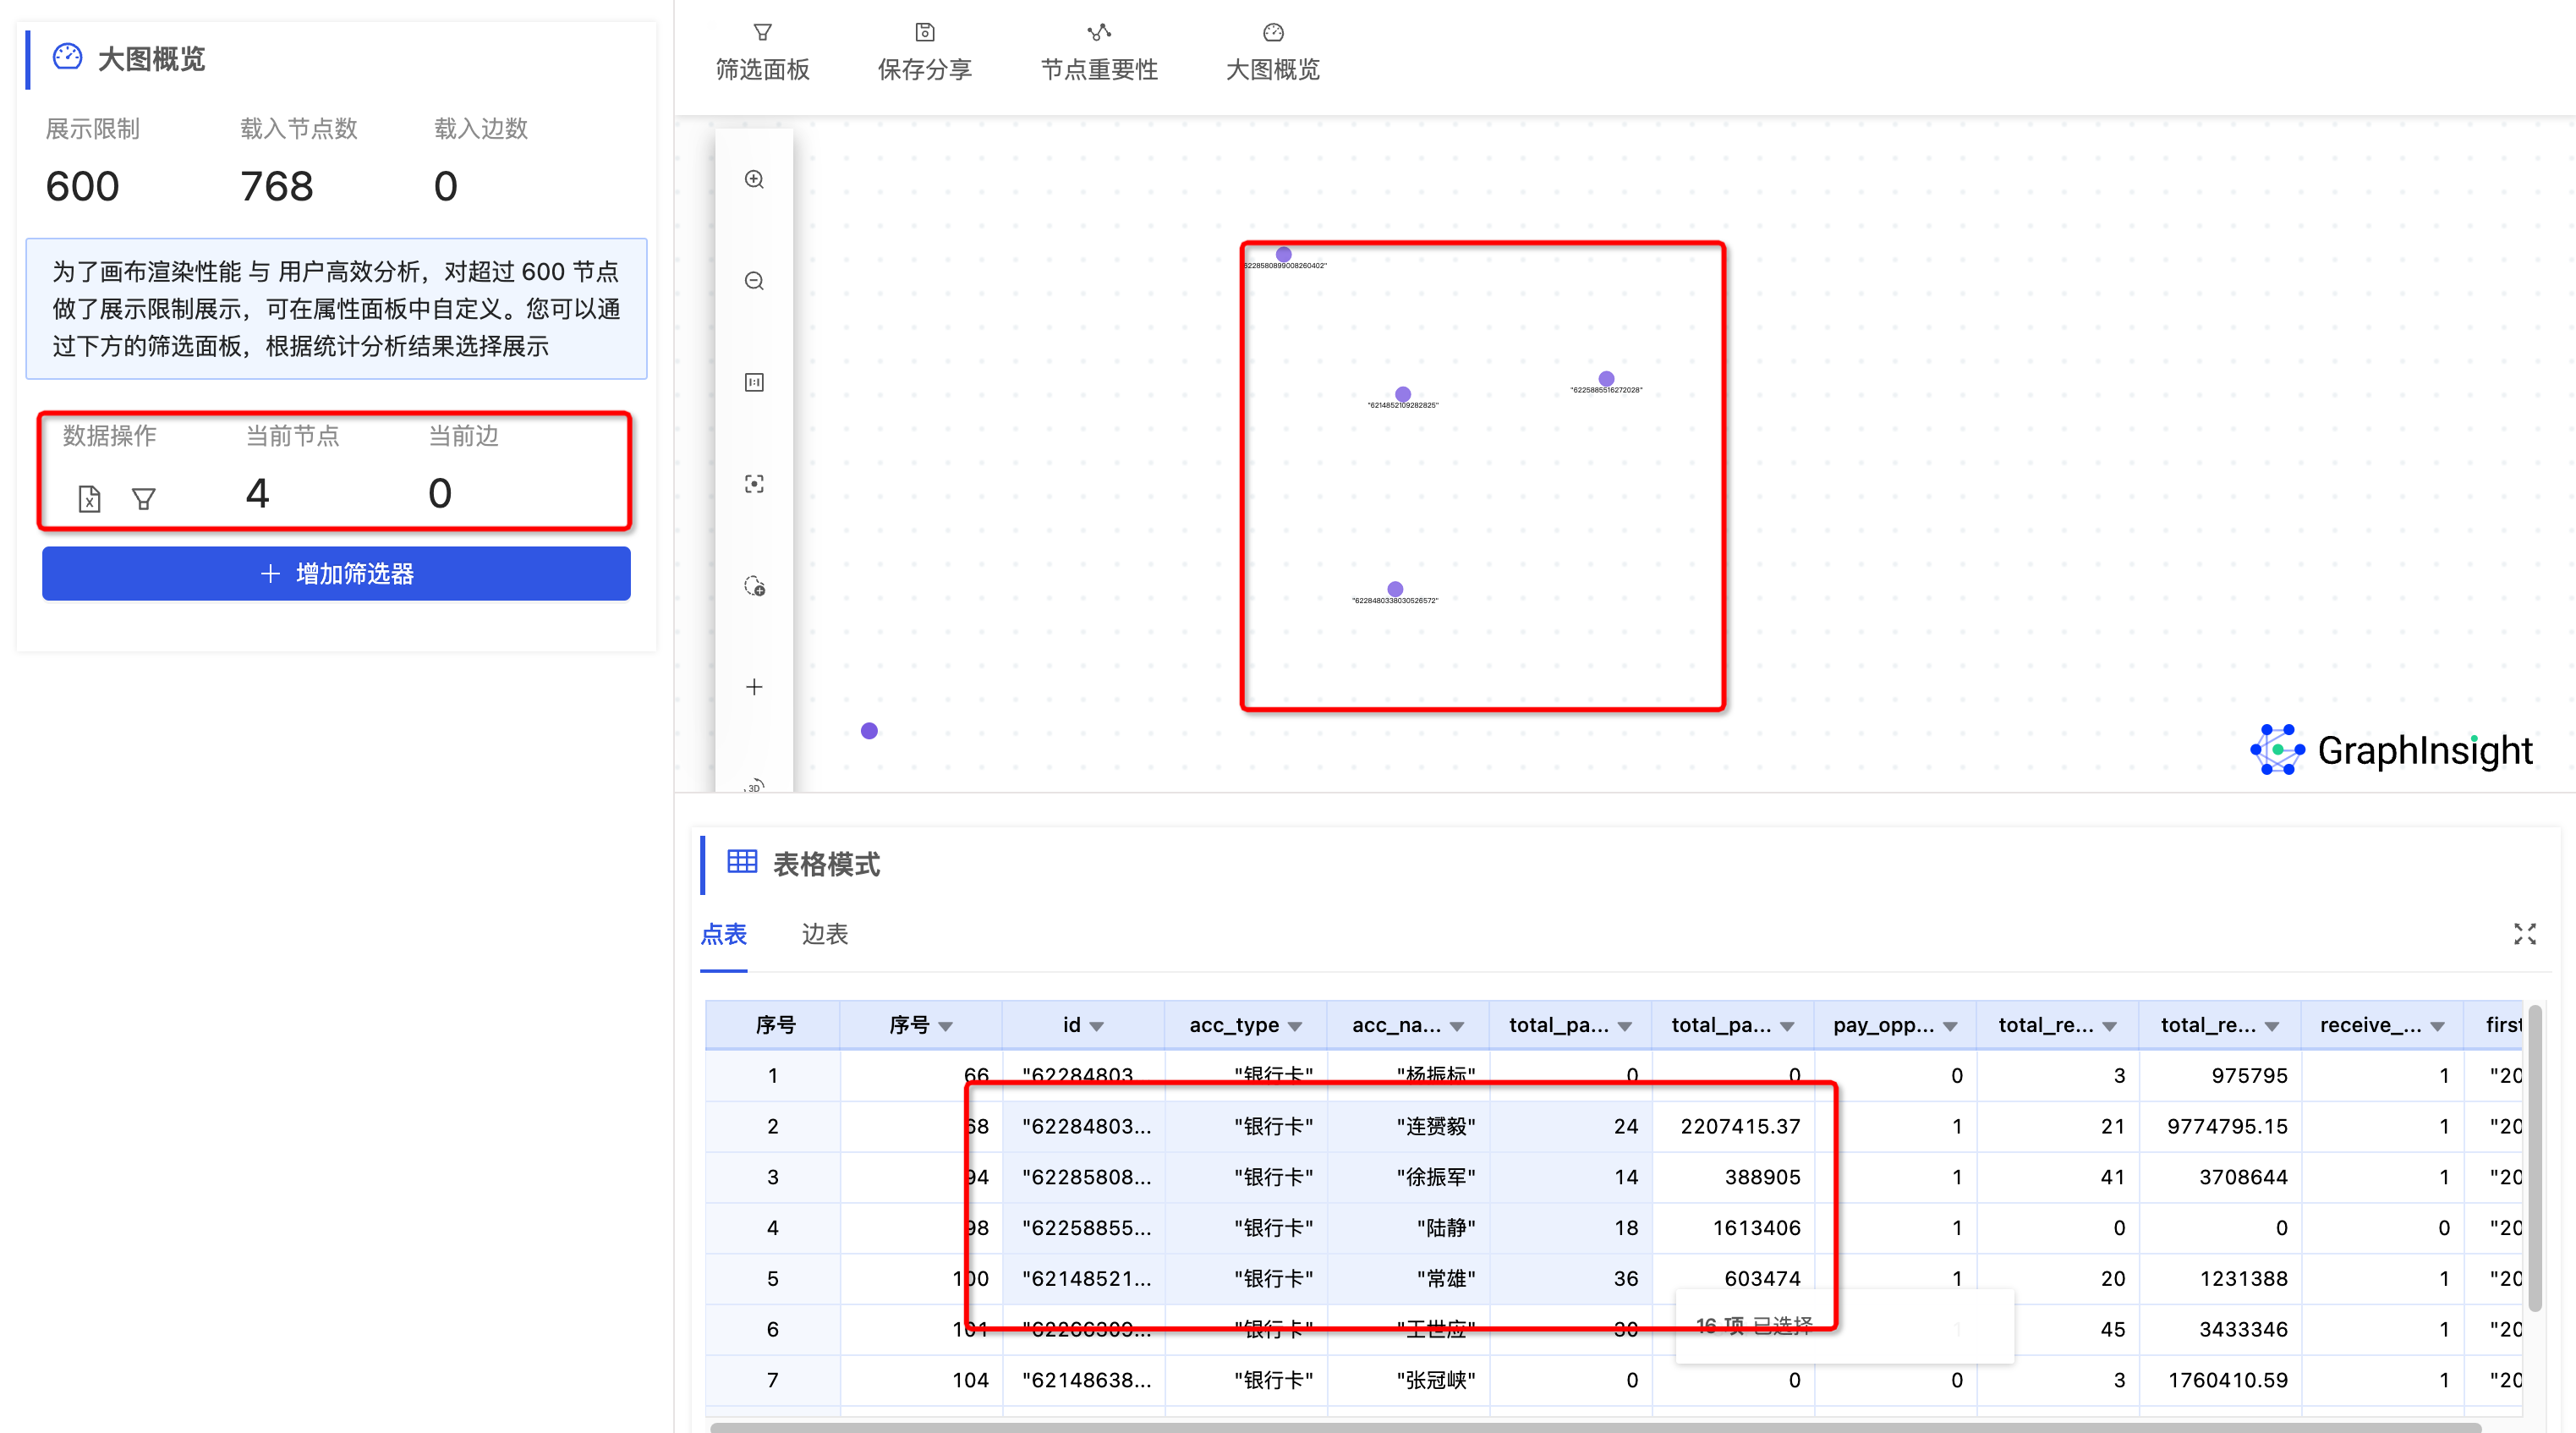Switch the canvas to 3D mode
This screenshot has height=1433, width=2576.
click(754, 785)
